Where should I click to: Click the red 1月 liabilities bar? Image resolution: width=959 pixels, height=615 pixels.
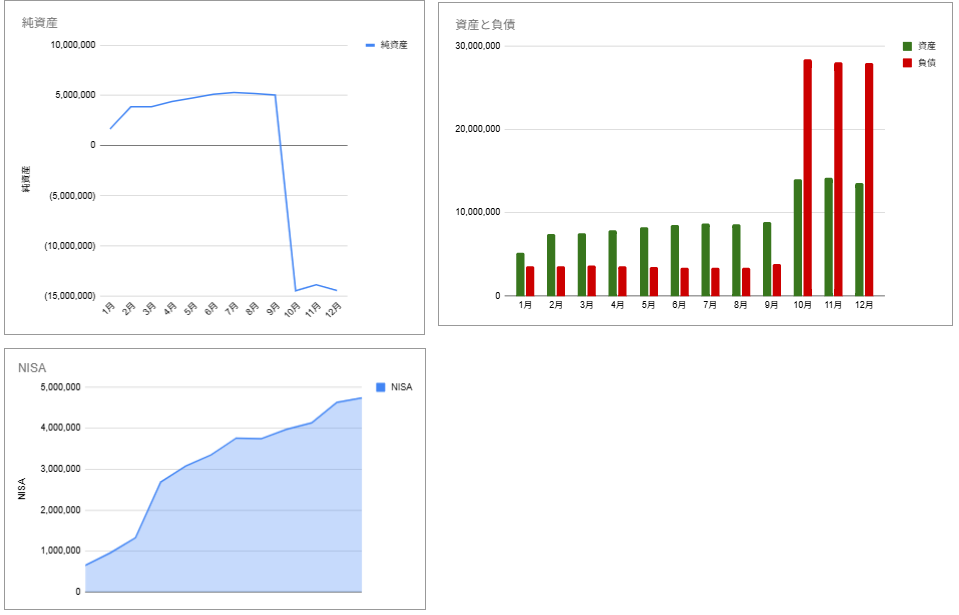pyautogui.click(x=530, y=281)
